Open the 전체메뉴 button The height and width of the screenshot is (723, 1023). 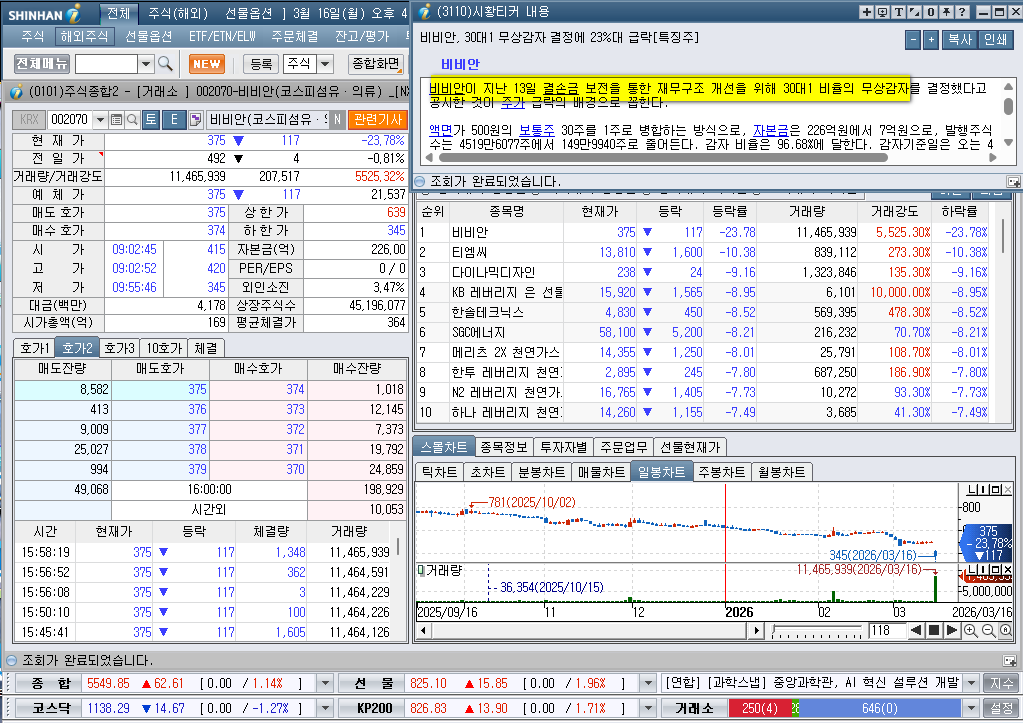pos(42,63)
